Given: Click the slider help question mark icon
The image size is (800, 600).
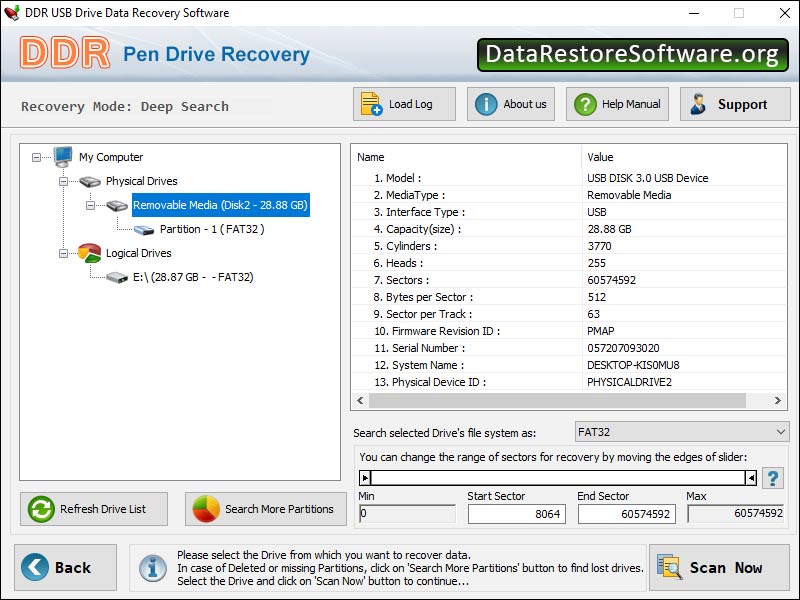Looking at the screenshot, I should tap(773, 478).
